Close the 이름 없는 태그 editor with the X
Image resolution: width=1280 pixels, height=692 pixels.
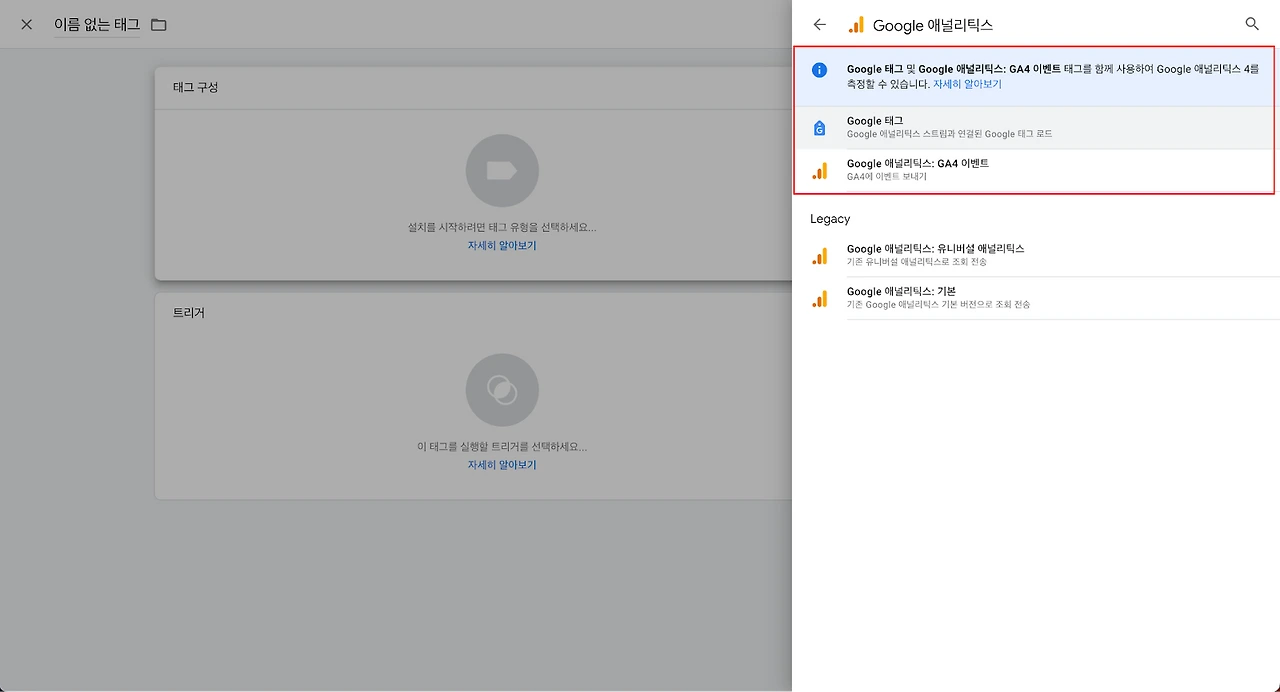click(x=27, y=24)
